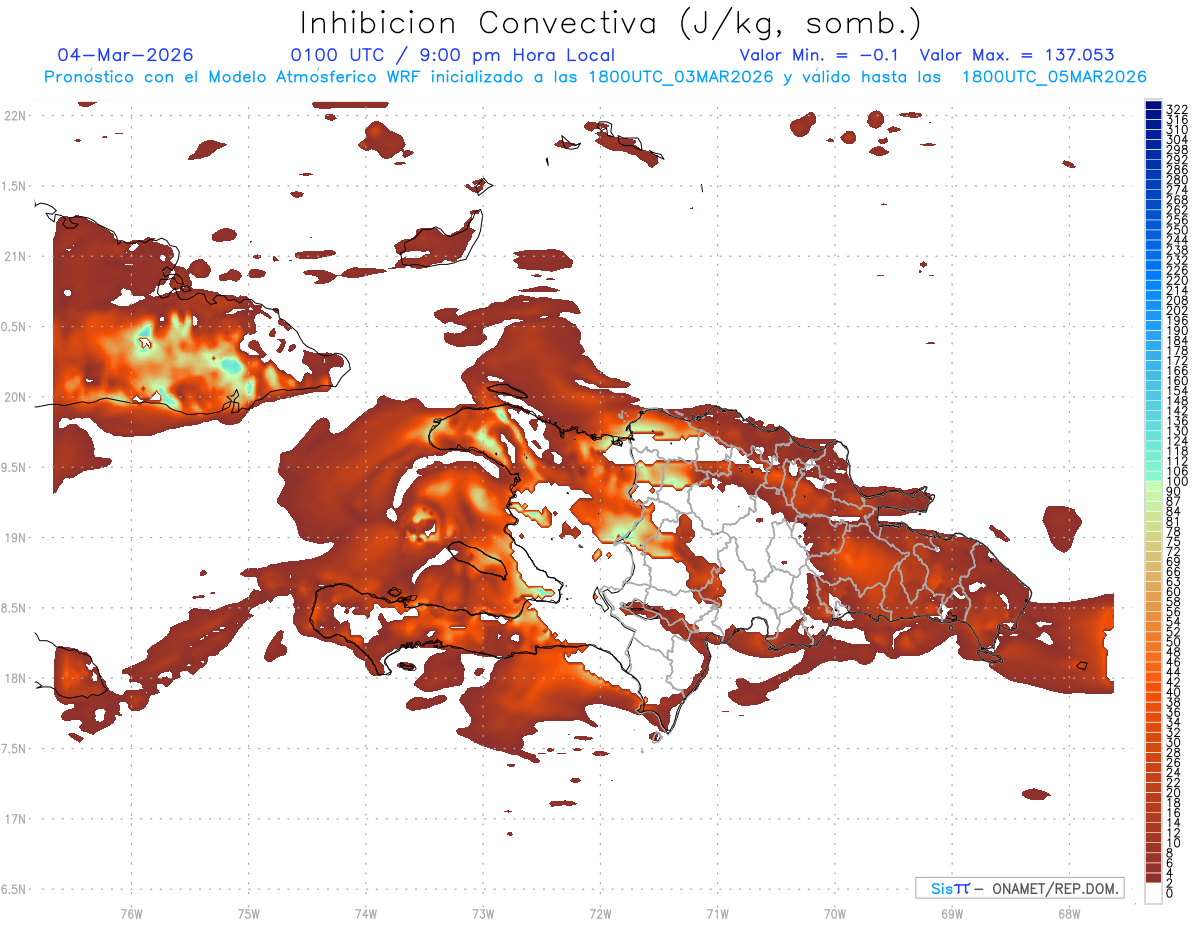
Task: Click the '18N' latitude label
Action: 15,678
